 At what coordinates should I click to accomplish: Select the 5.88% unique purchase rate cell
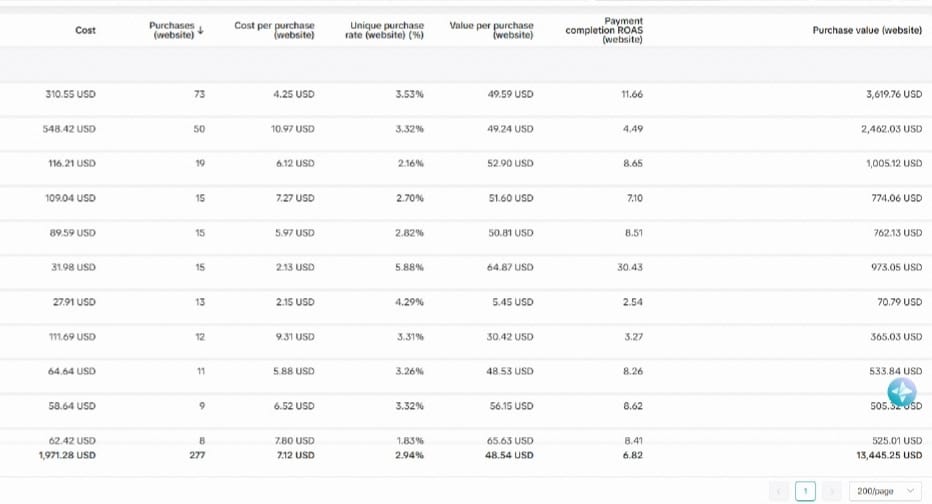(x=410, y=267)
